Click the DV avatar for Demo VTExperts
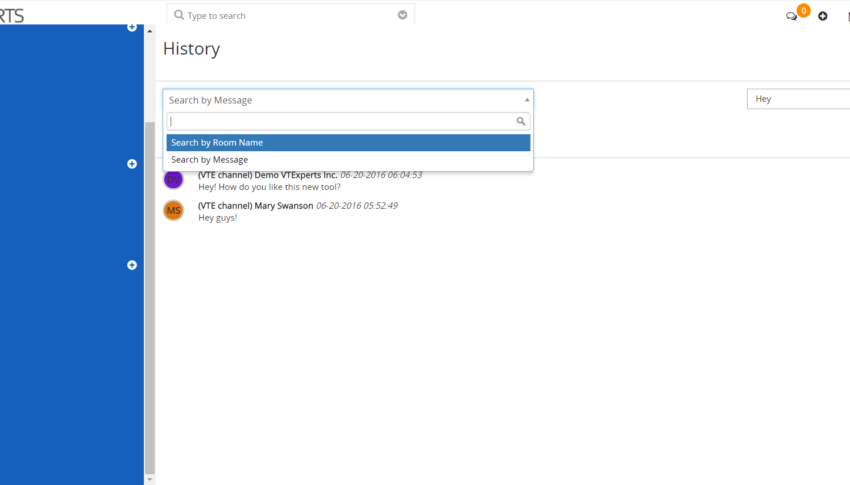 coord(173,179)
